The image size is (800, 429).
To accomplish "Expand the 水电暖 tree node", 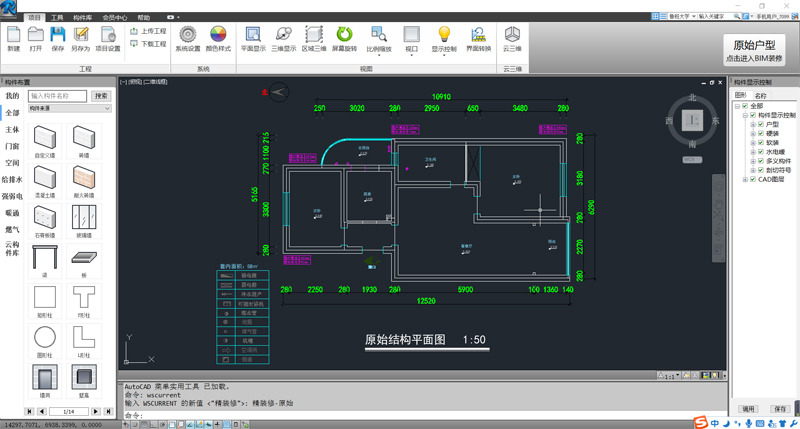I will coord(753,152).
